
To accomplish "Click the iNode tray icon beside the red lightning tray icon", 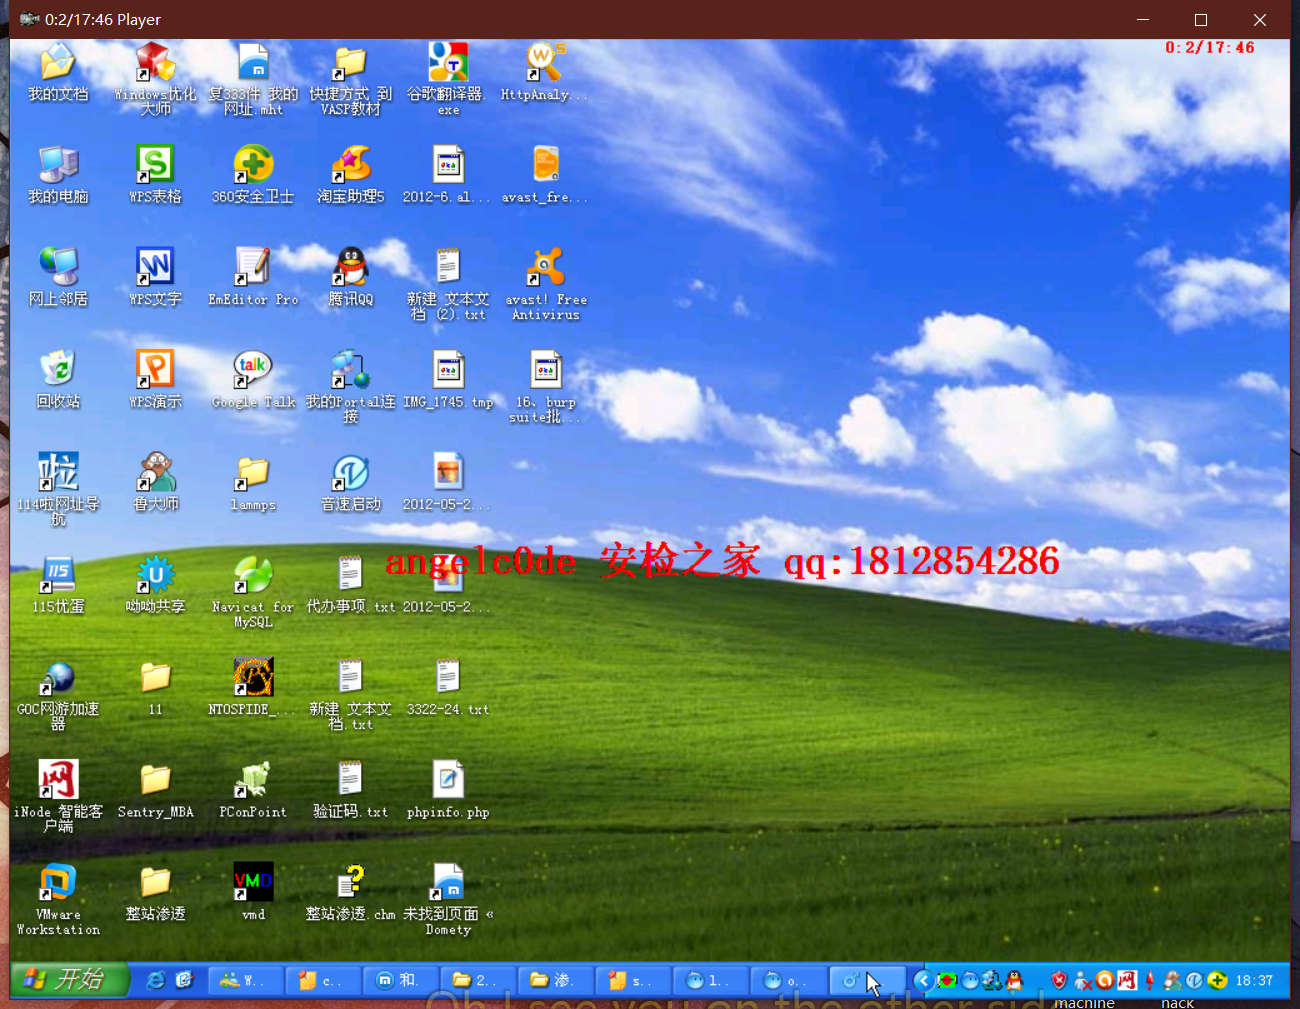I will click(x=1127, y=980).
